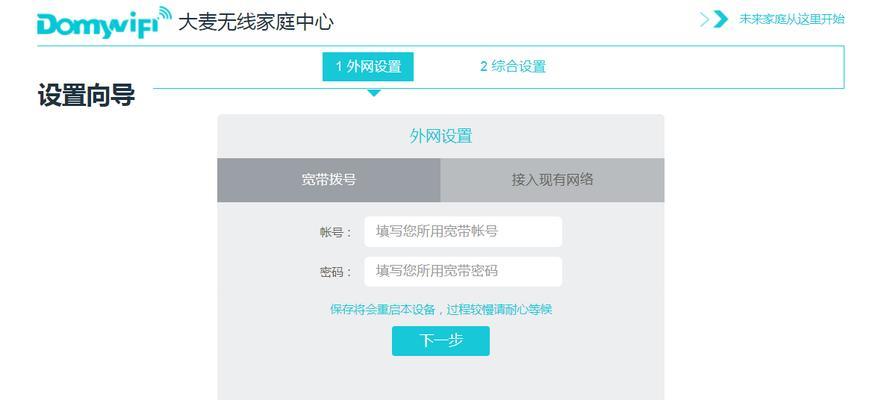
Task: Focus the 密码 broadband password field
Action: (463, 272)
